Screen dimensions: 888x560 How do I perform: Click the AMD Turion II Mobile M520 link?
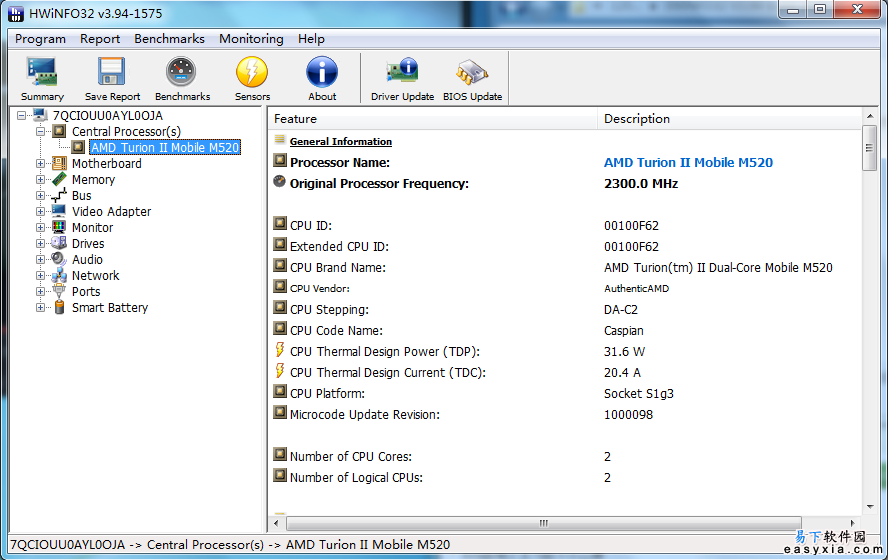coord(688,163)
